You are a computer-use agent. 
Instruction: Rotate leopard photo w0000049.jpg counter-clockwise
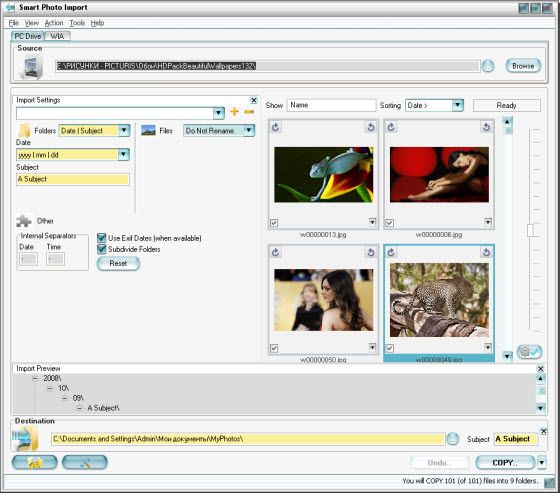486,252
